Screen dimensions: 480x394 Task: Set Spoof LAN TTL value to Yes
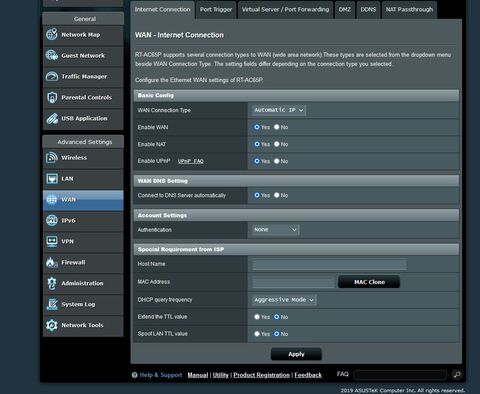[x=257, y=334]
